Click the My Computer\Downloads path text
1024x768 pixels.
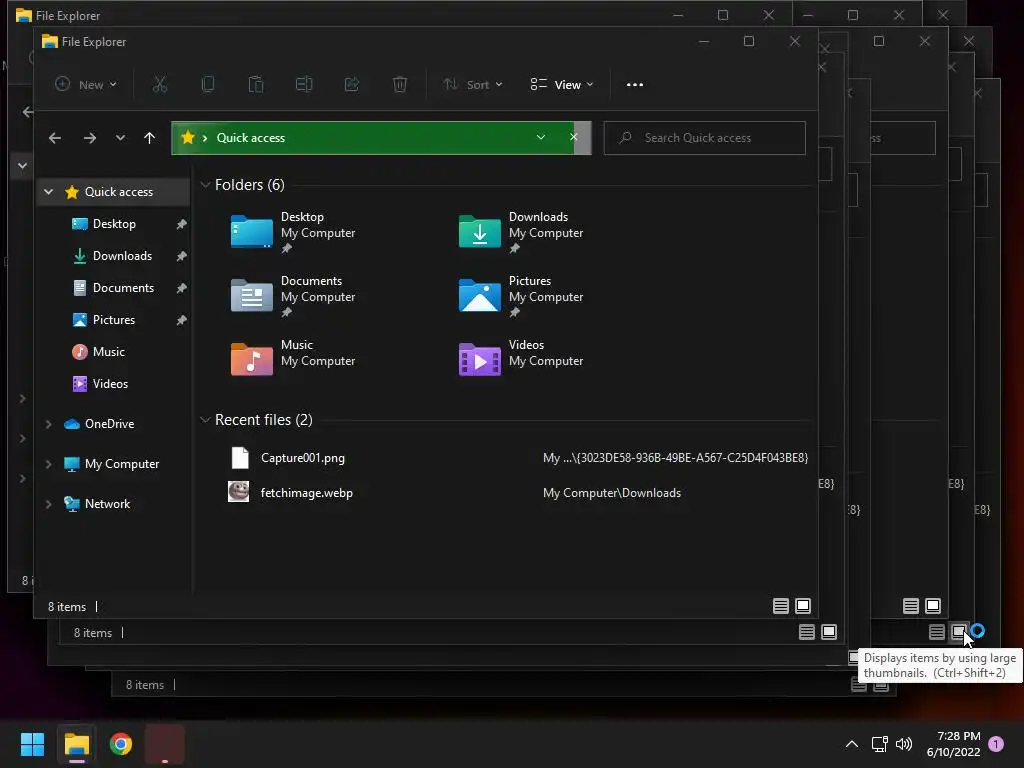coord(612,493)
